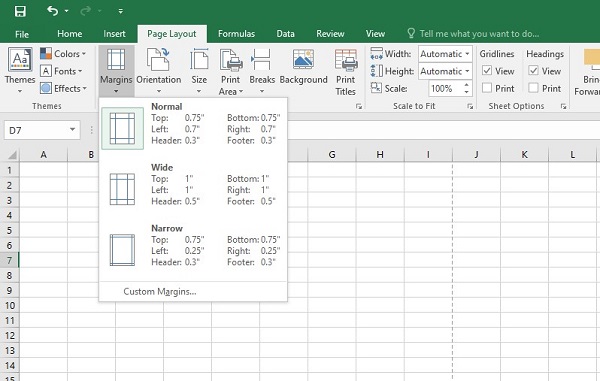Switch to the View tab
Image resolution: width=600 pixels, height=381 pixels.
pos(375,34)
